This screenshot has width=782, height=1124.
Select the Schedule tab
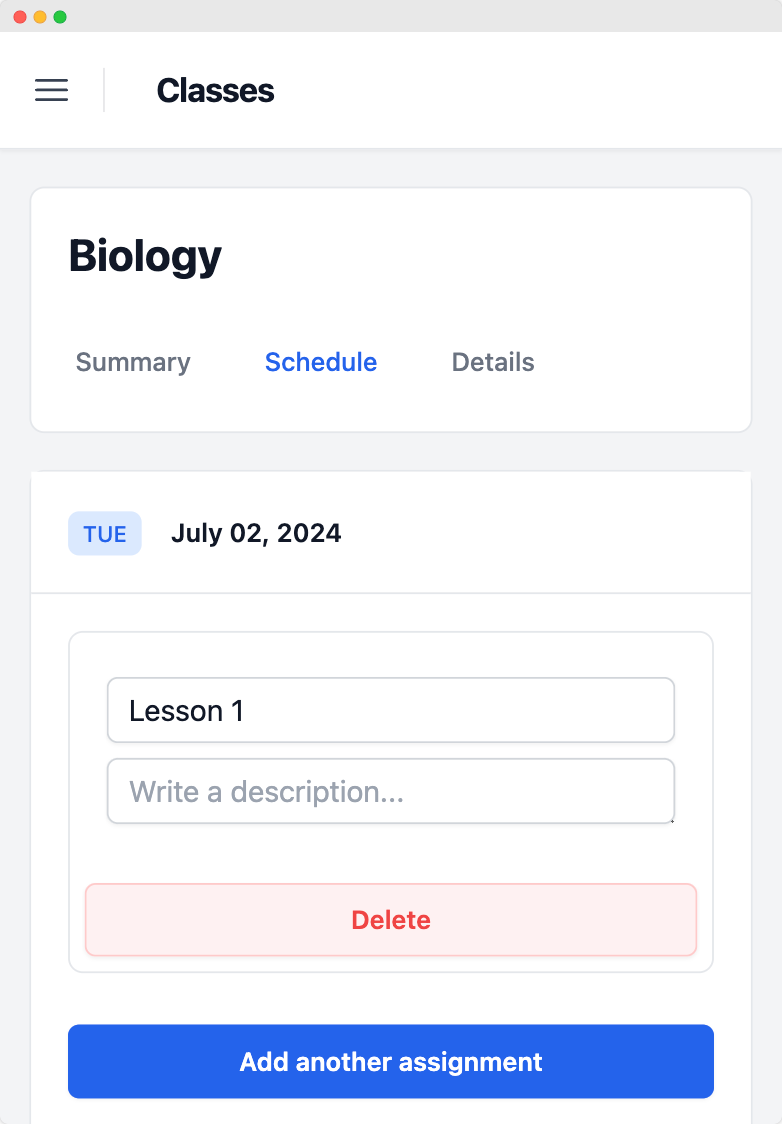320,362
